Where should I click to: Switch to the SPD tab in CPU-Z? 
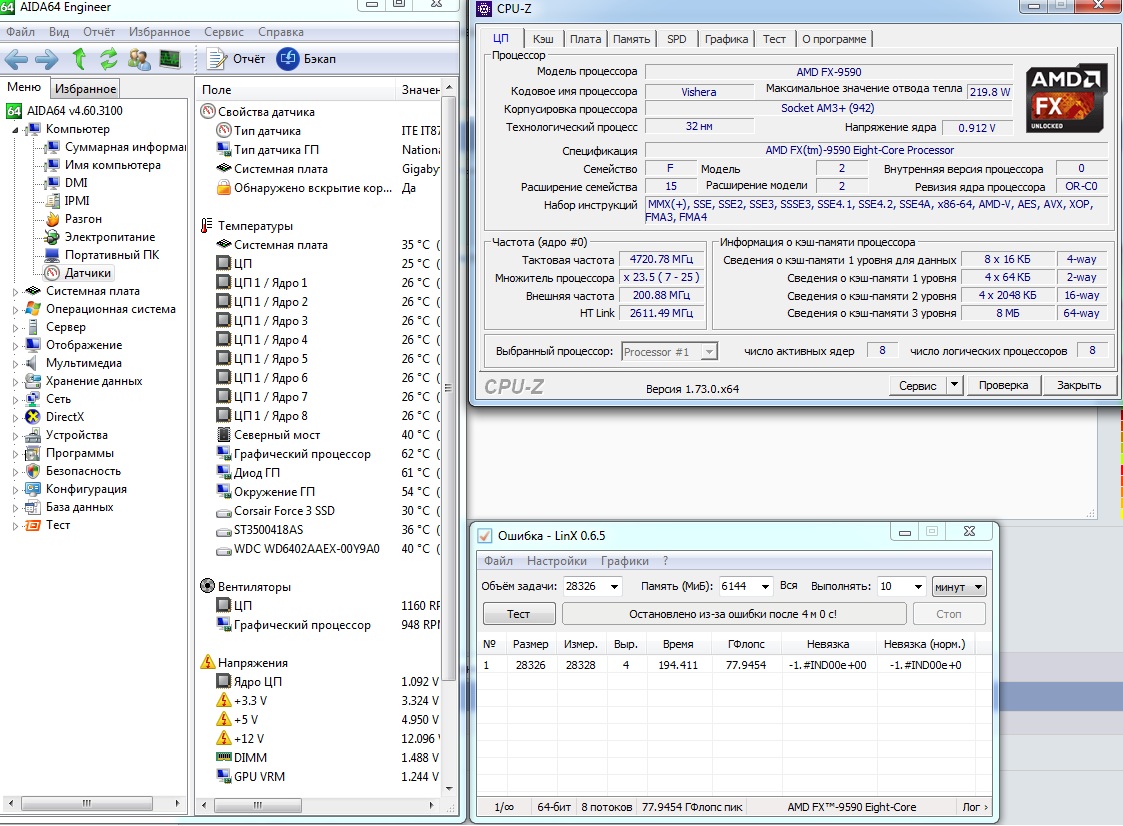coord(676,39)
